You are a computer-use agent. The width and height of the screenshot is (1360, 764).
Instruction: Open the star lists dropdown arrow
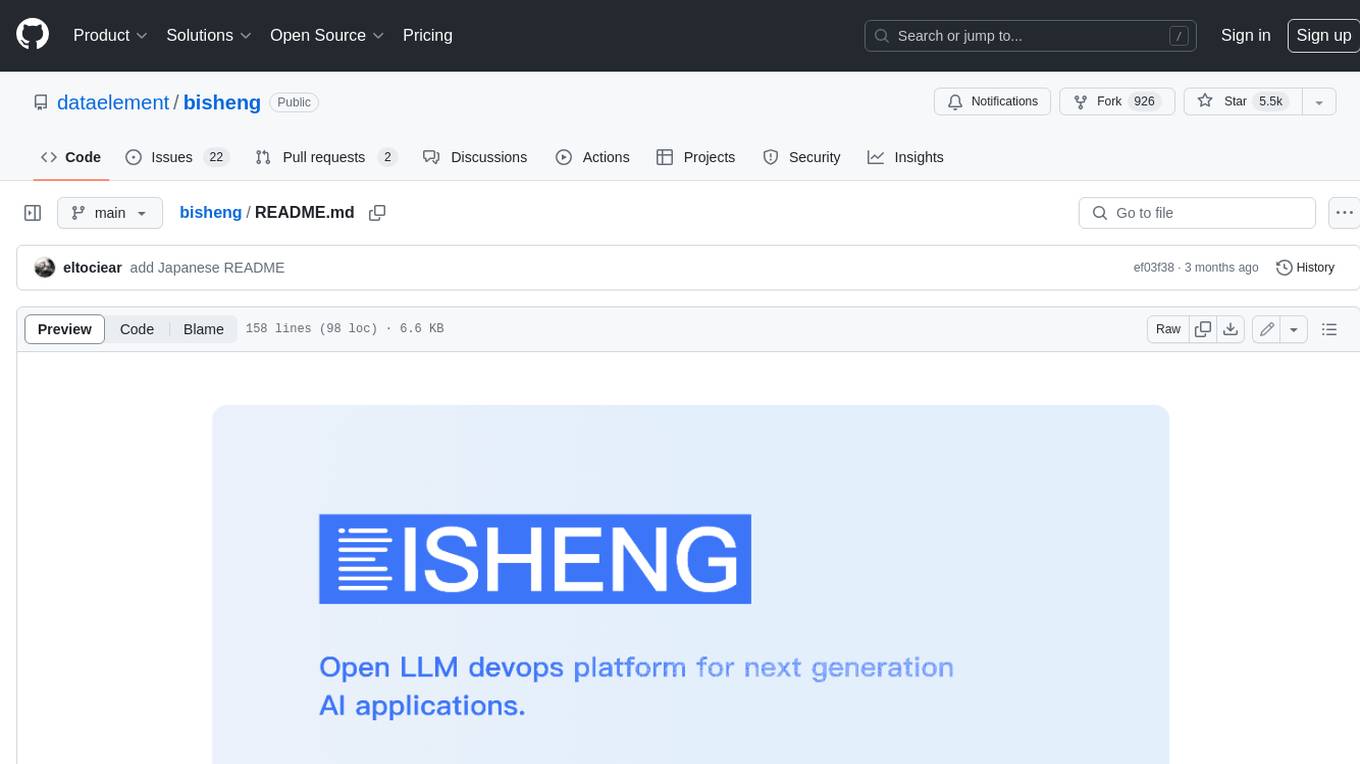(x=1319, y=101)
